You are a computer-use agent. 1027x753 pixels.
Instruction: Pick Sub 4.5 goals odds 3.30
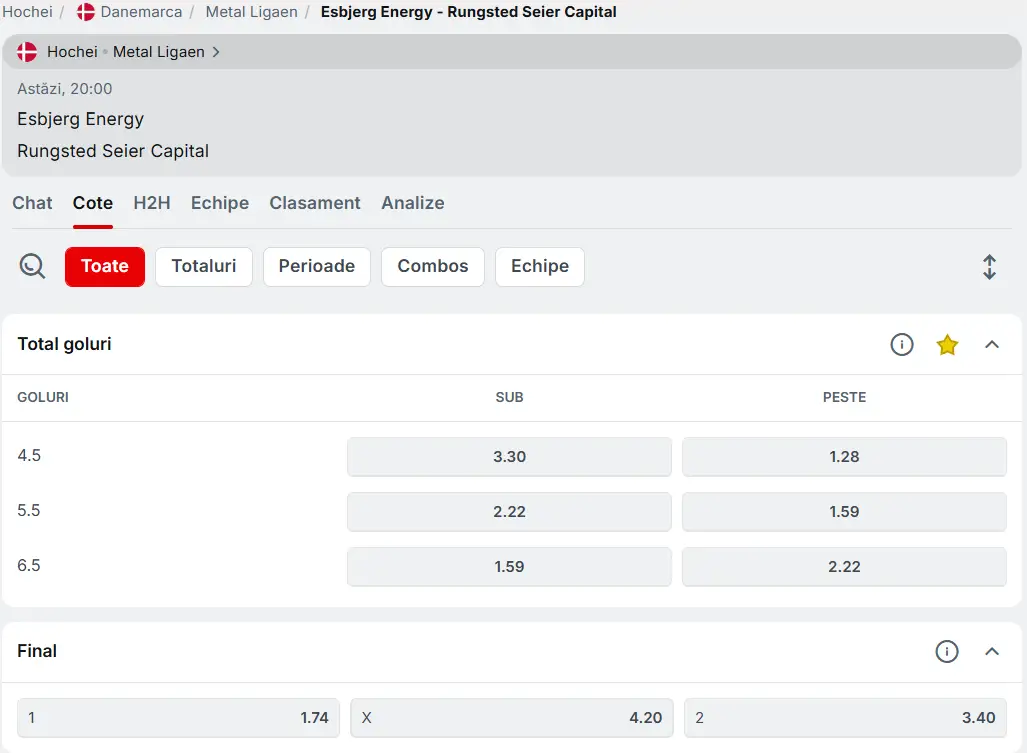pyautogui.click(x=509, y=457)
